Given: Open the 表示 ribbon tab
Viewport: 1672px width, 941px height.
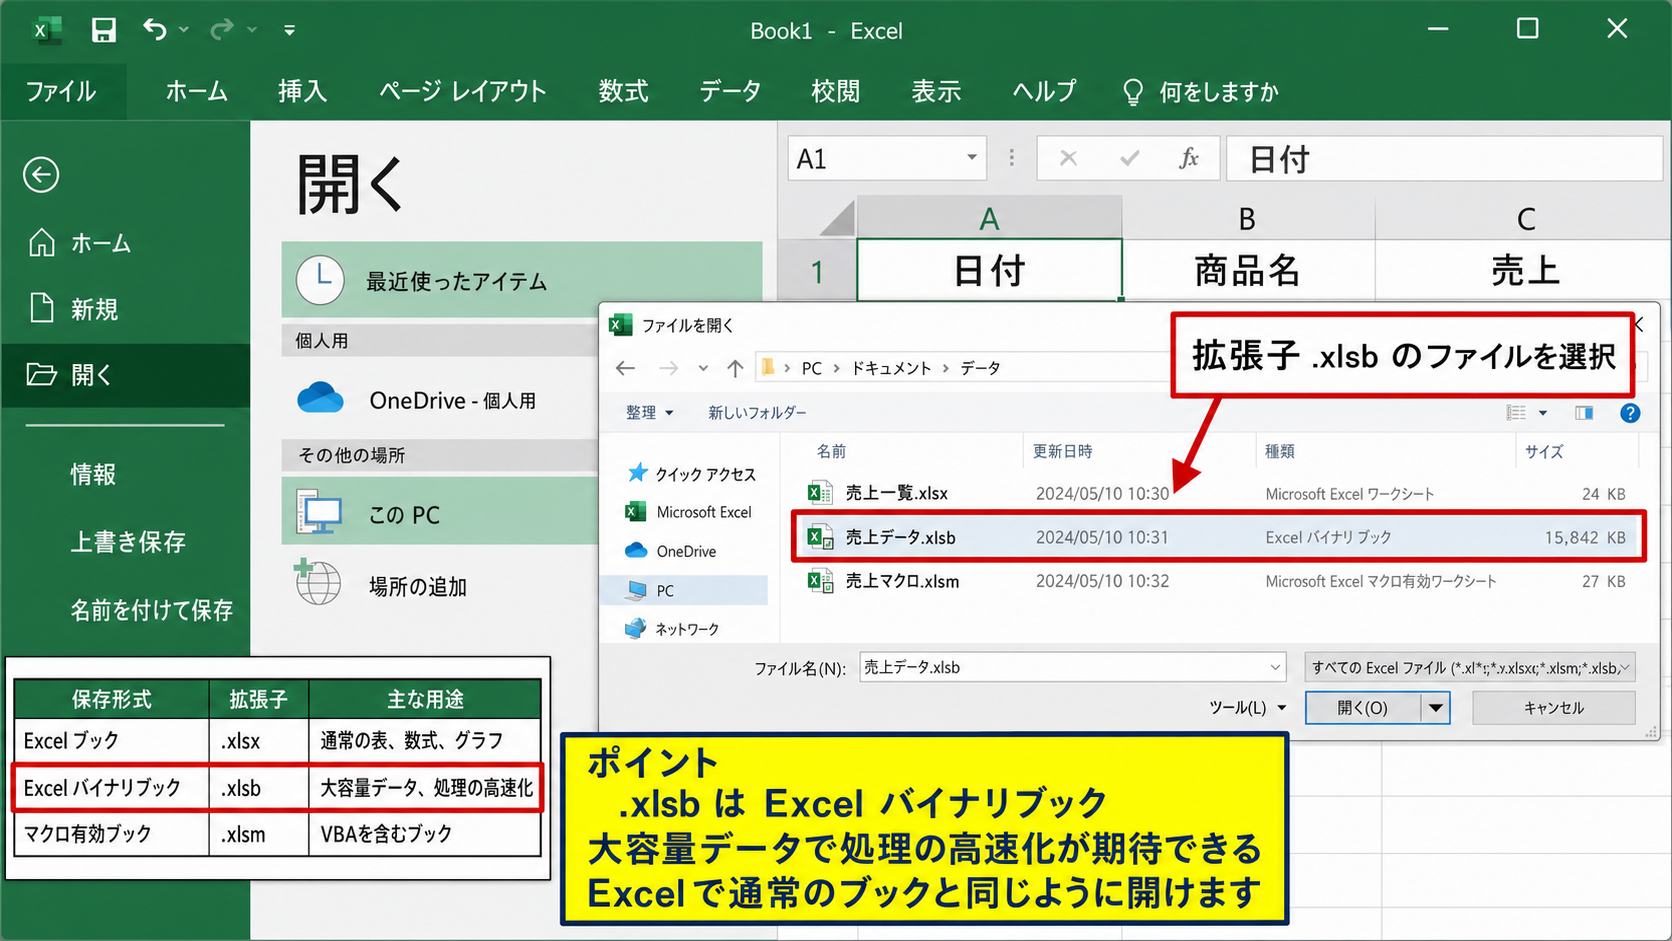Looking at the screenshot, I should tap(936, 92).
